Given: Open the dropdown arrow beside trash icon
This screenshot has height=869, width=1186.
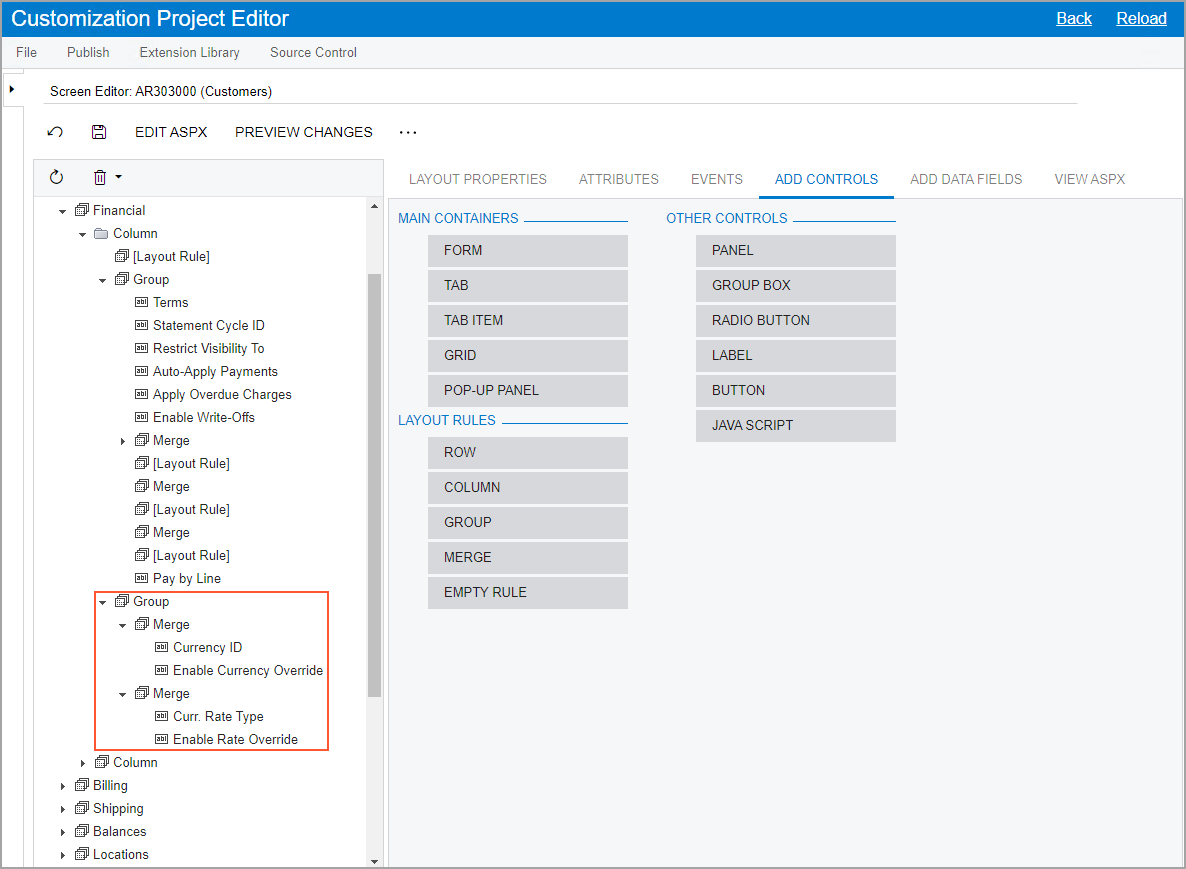Looking at the screenshot, I should [118, 177].
